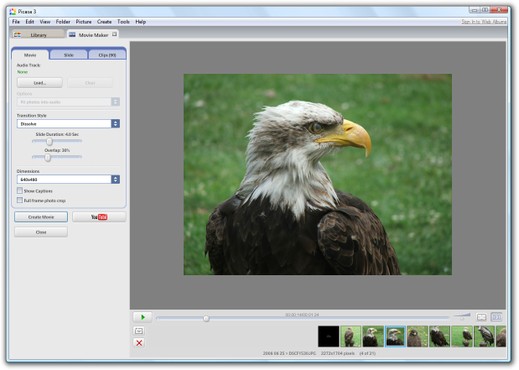Image resolution: width=519 pixels, height=370 pixels.
Task: Click the disabled Clear audio button
Action: point(90,83)
